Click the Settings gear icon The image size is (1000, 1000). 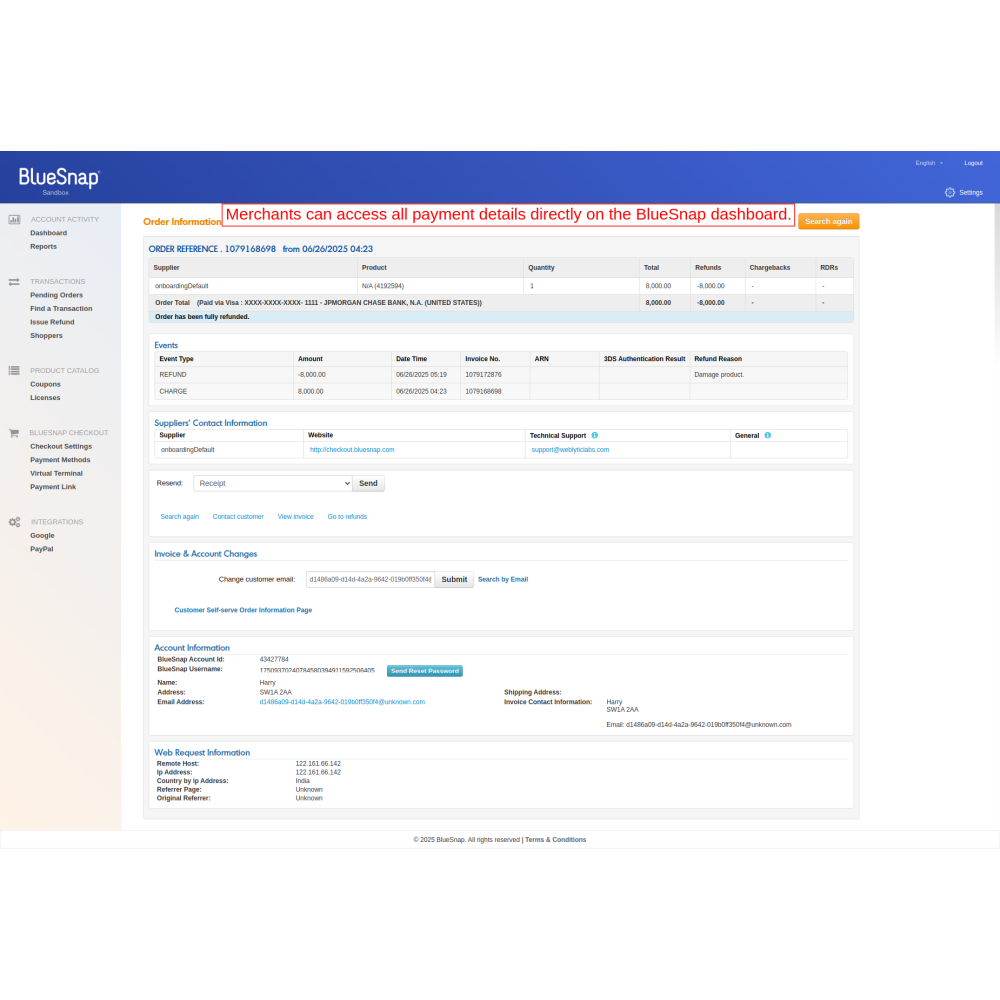click(950, 192)
